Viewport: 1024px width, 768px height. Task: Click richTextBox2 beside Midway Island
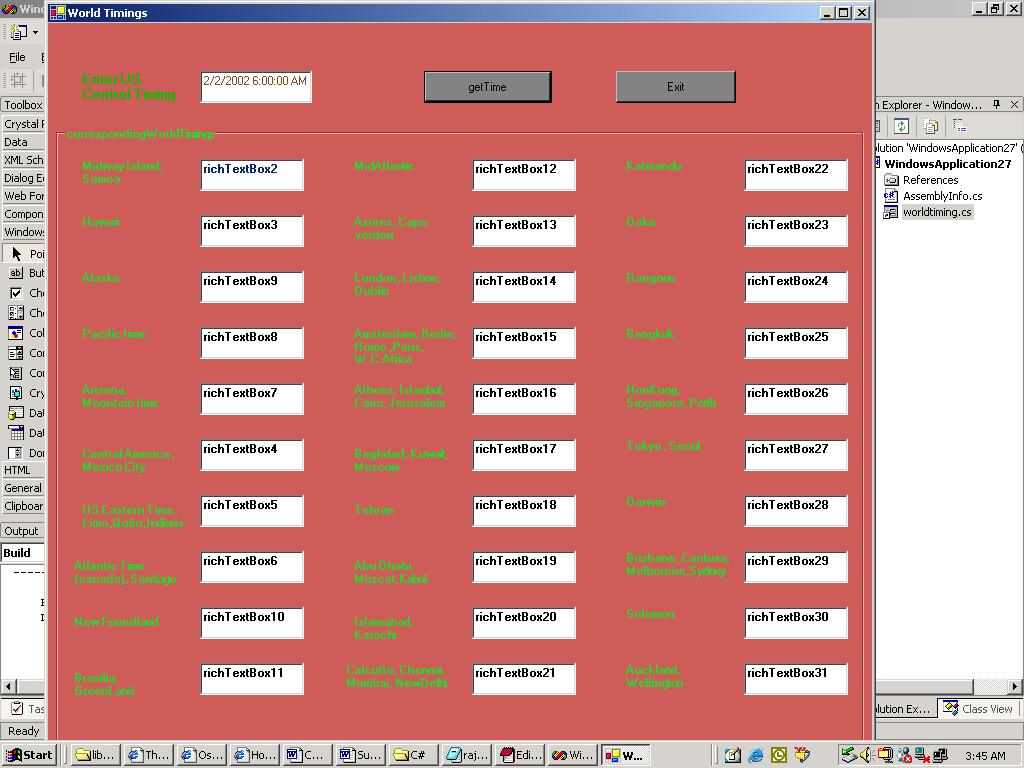click(x=252, y=175)
